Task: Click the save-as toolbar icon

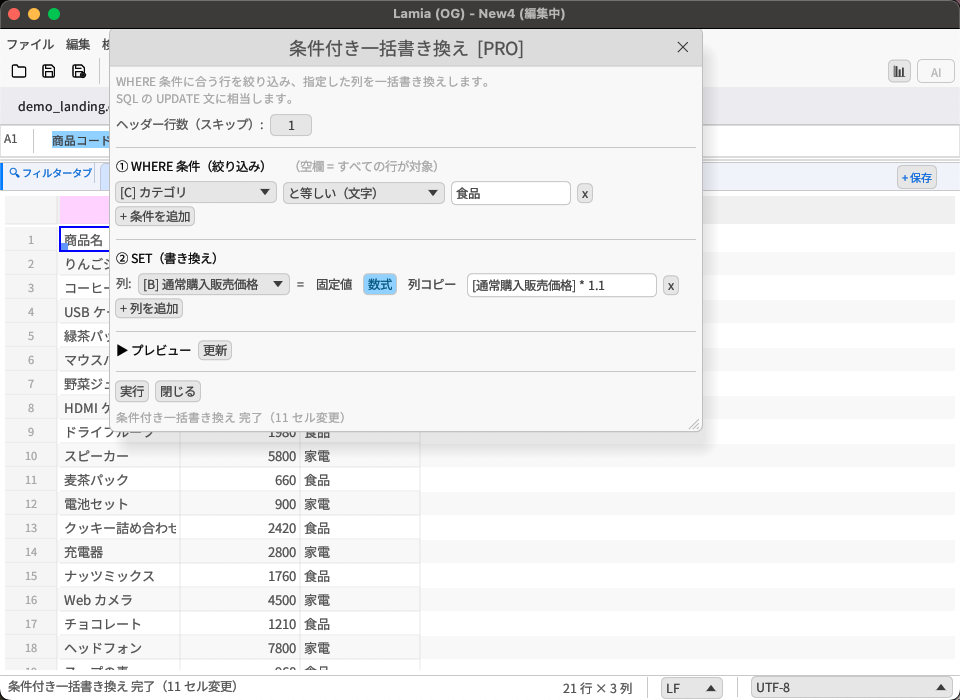Action: pyautogui.click(x=78, y=71)
